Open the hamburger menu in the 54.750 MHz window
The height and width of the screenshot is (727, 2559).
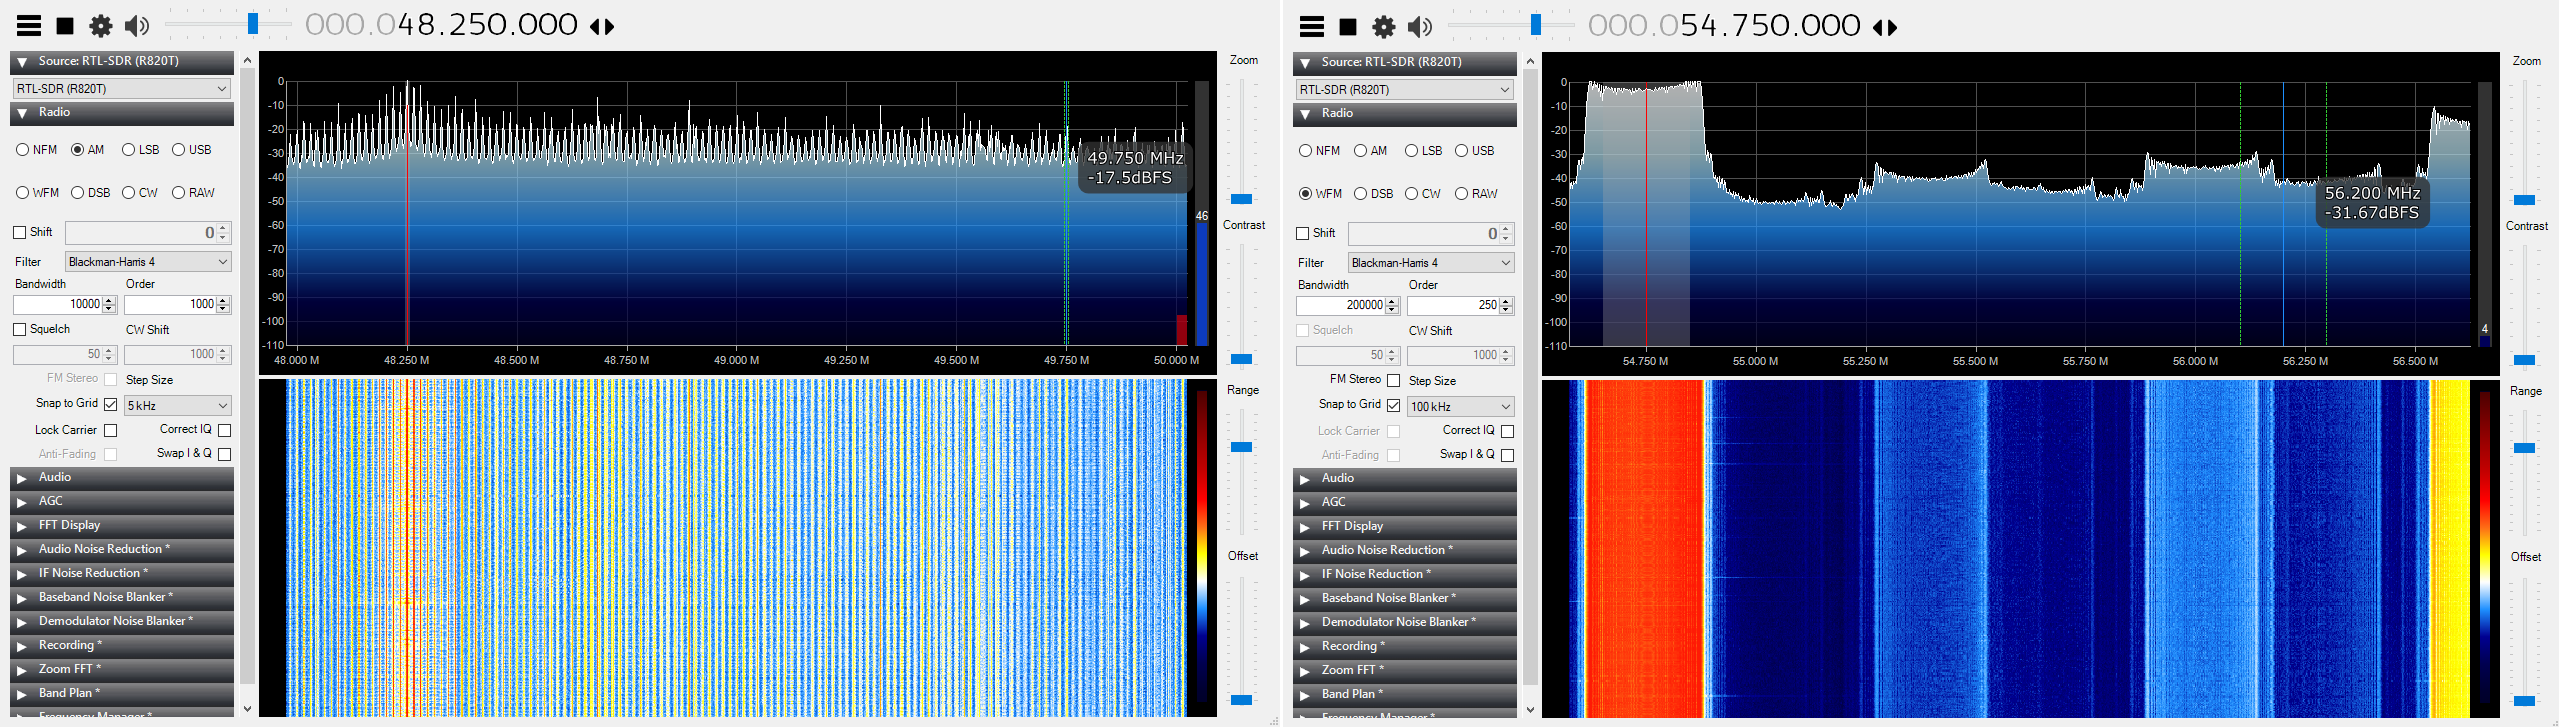coord(1312,27)
